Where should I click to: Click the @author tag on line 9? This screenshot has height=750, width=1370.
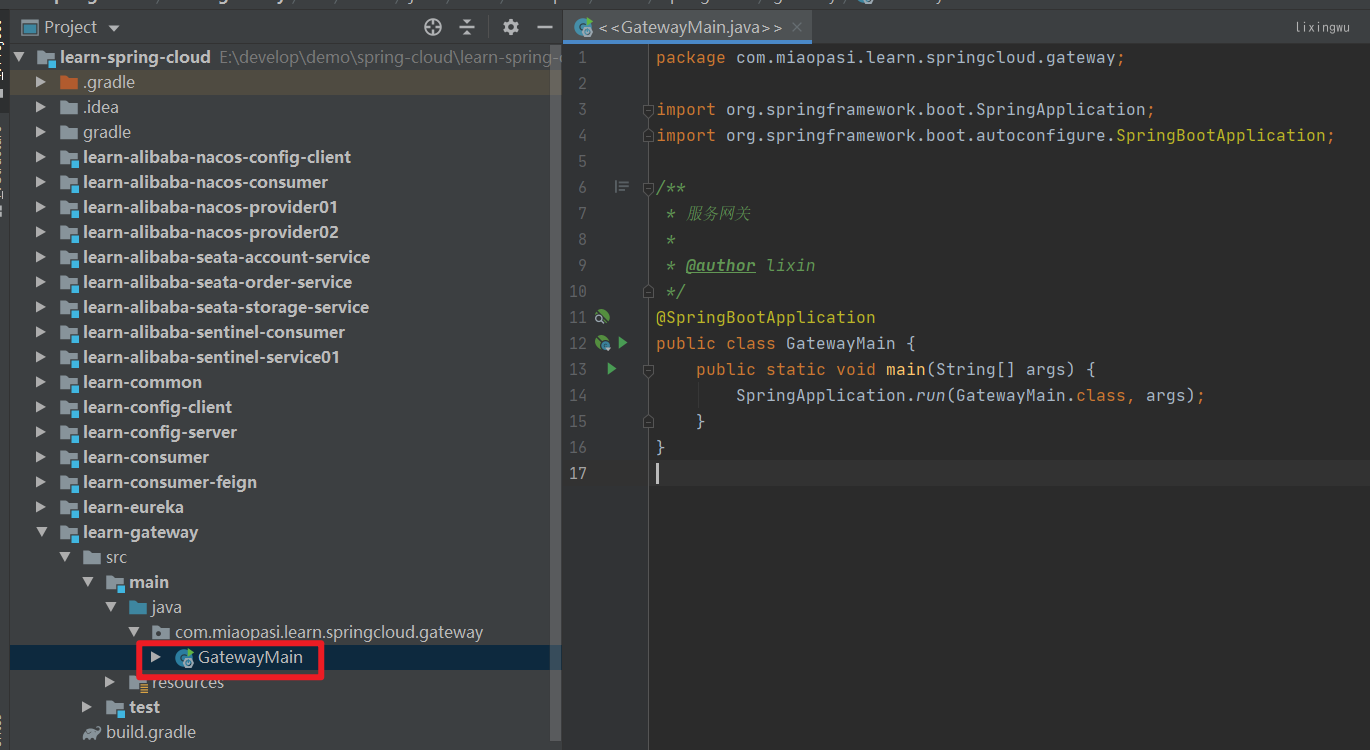720,265
